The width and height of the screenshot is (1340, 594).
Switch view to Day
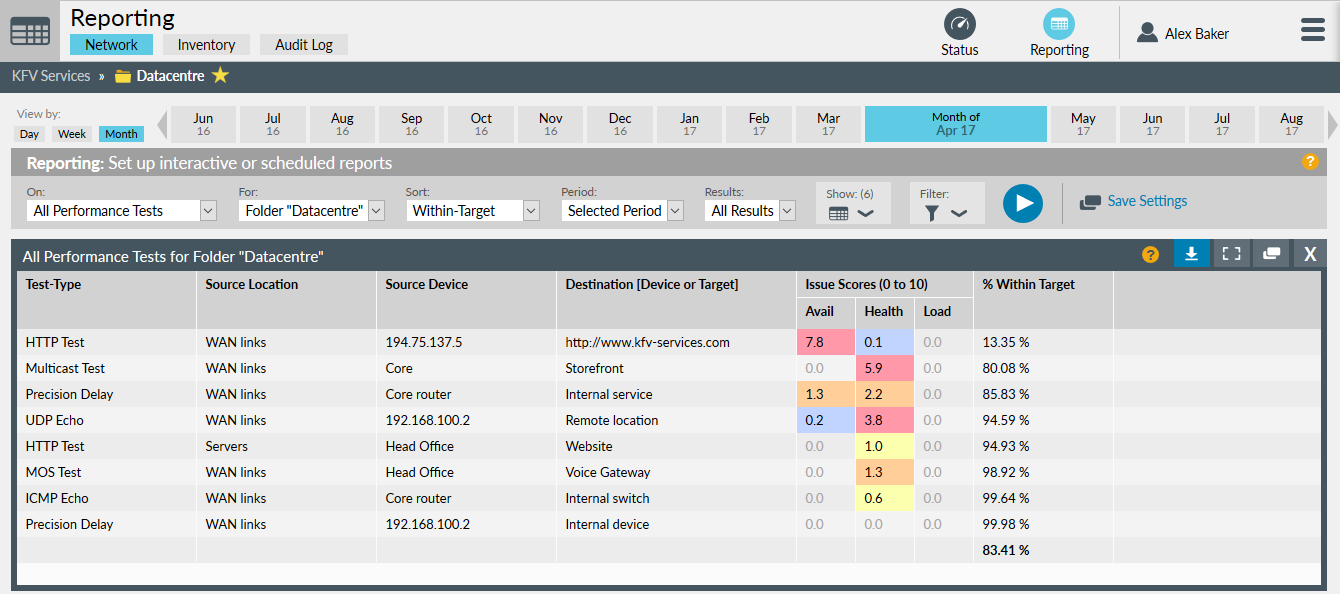click(x=29, y=134)
